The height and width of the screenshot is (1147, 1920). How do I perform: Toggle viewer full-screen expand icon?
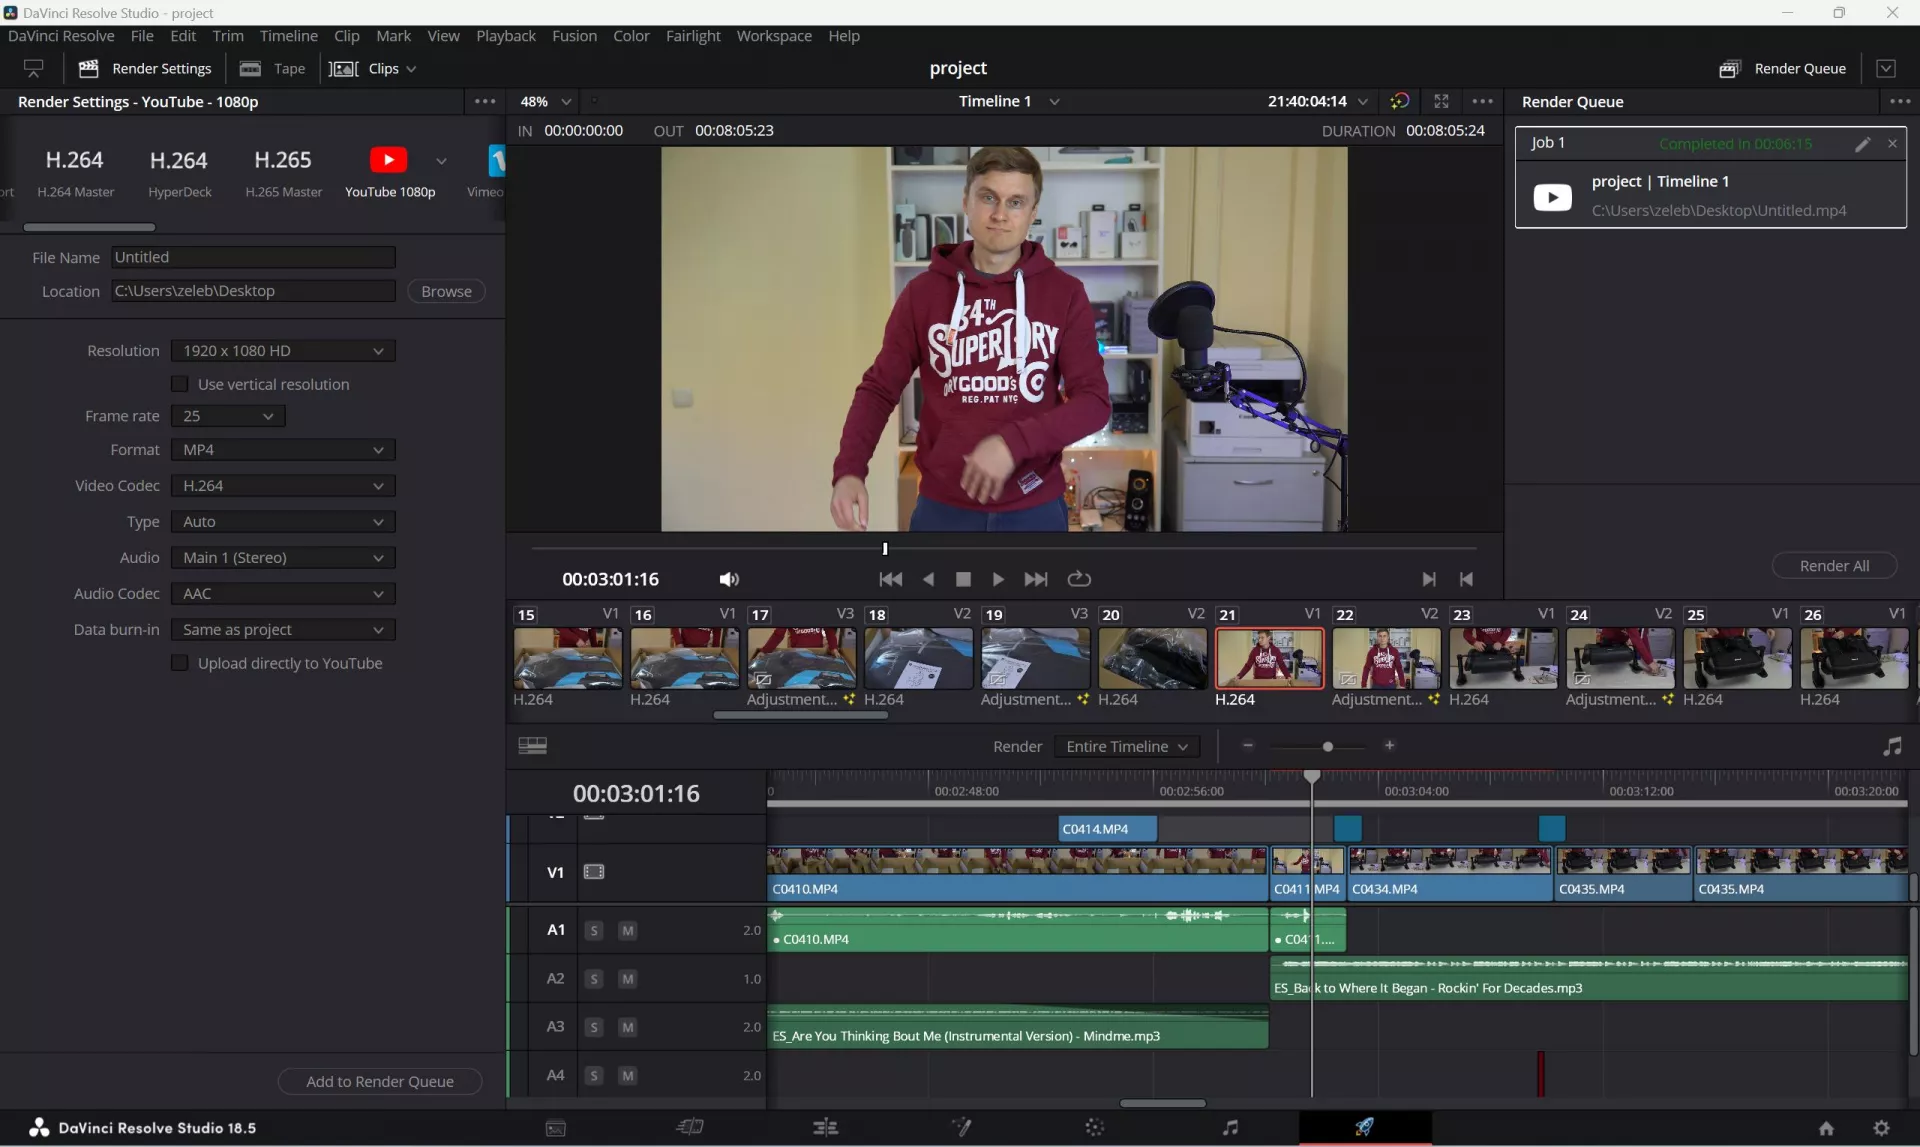tap(1441, 101)
